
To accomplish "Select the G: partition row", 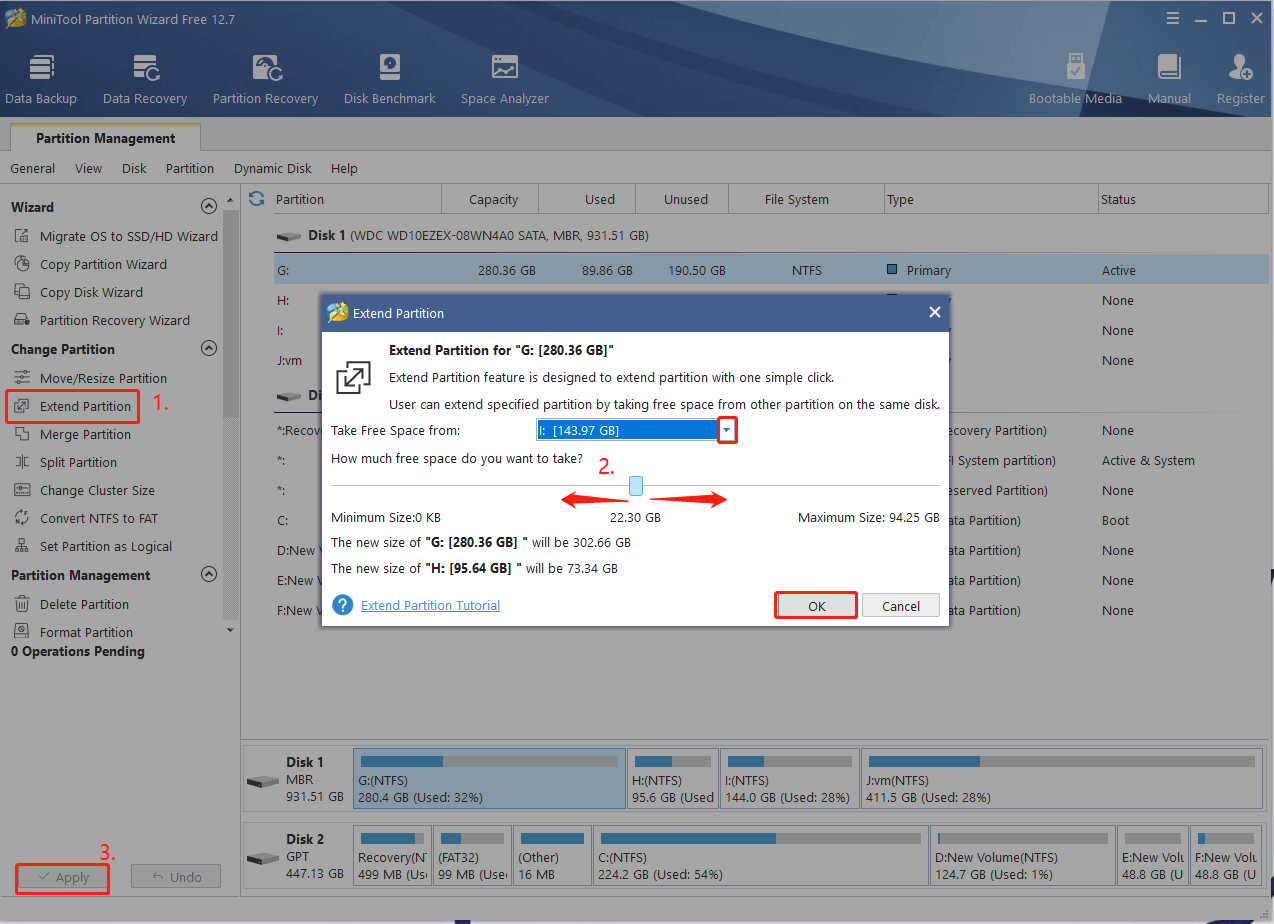I will 770,270.
